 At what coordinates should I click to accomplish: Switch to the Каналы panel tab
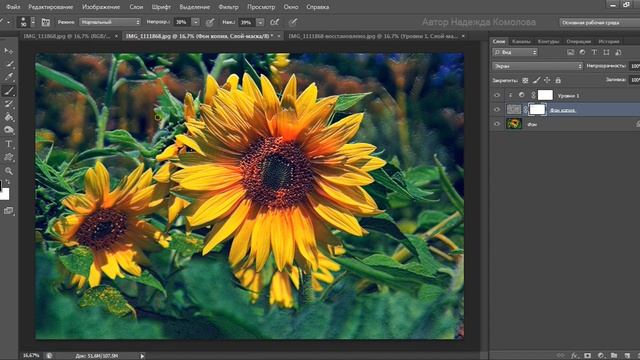coord(521,41)
